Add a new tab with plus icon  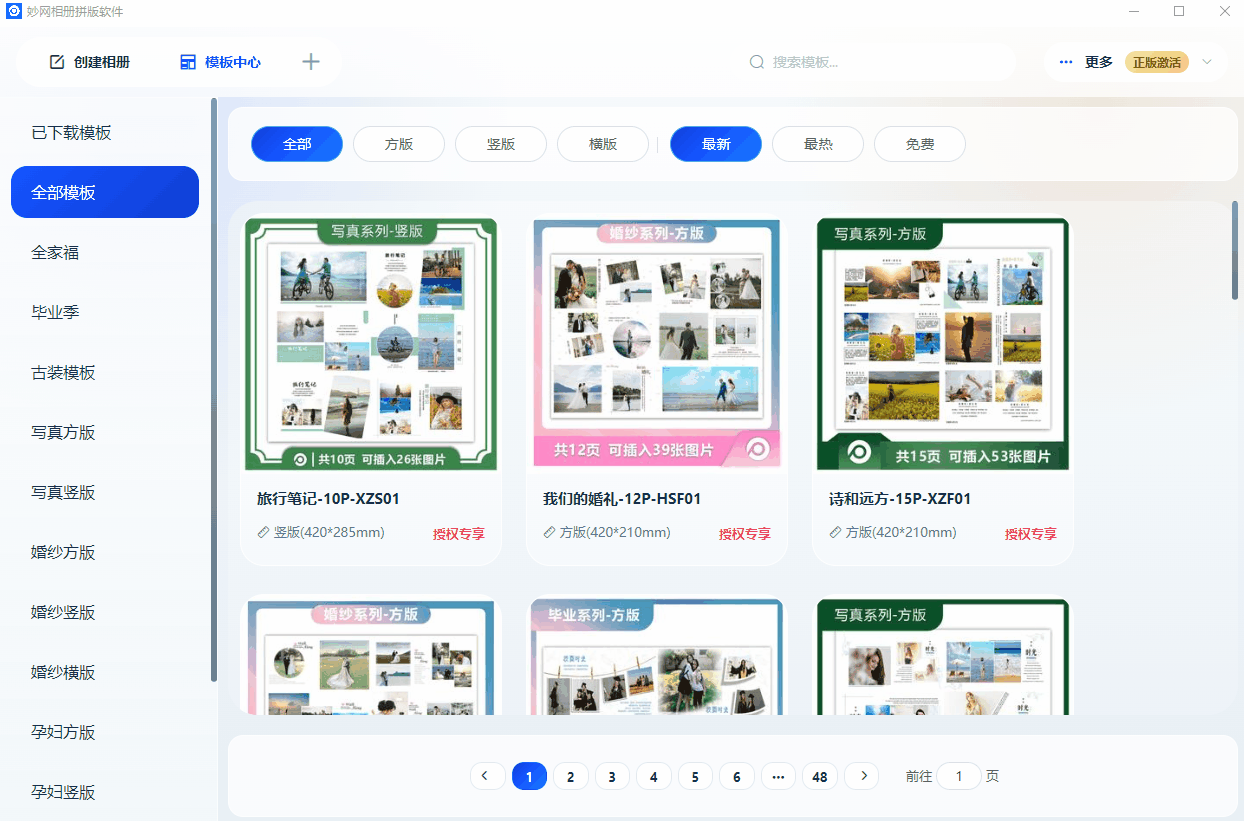[311, 62]
